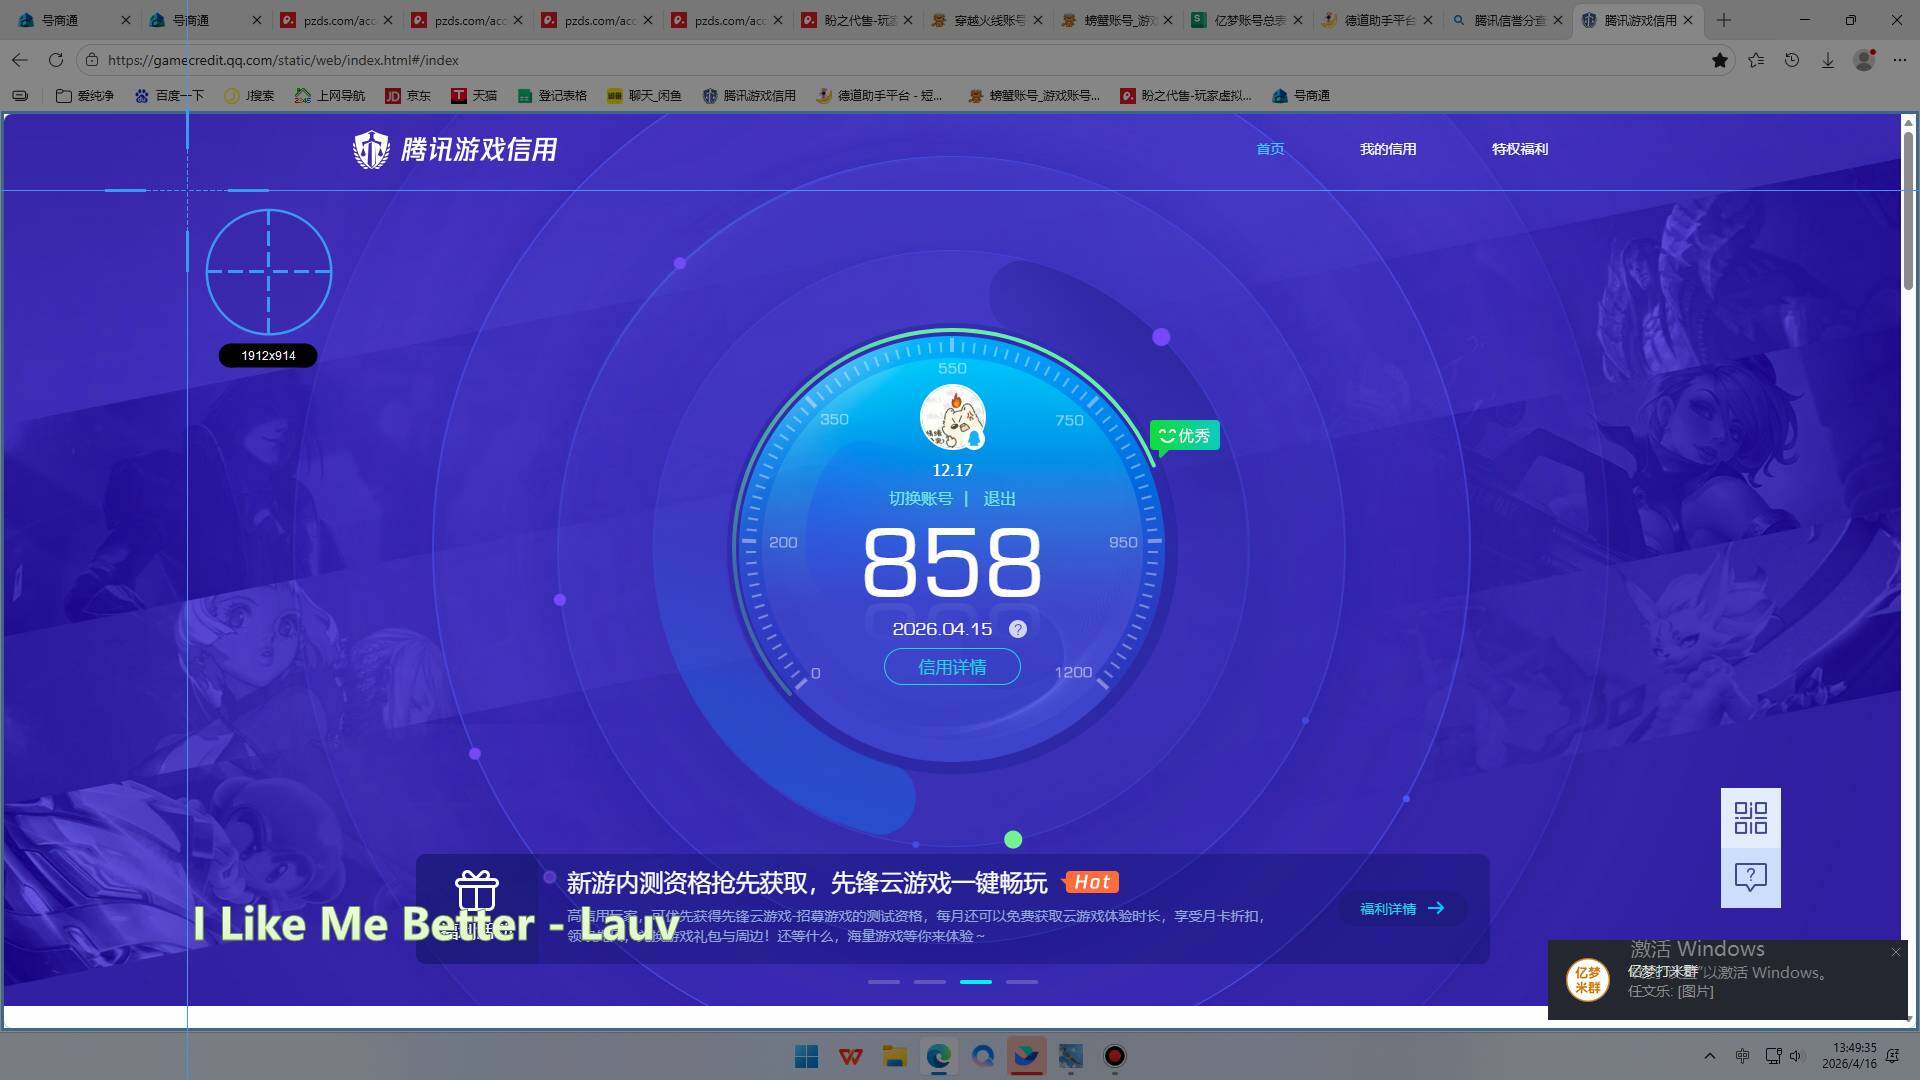This screenshot has width=1920, height=1080.
Task: Click the user avatar above the score
Action: pyautogui.click(x=951, y=417)
